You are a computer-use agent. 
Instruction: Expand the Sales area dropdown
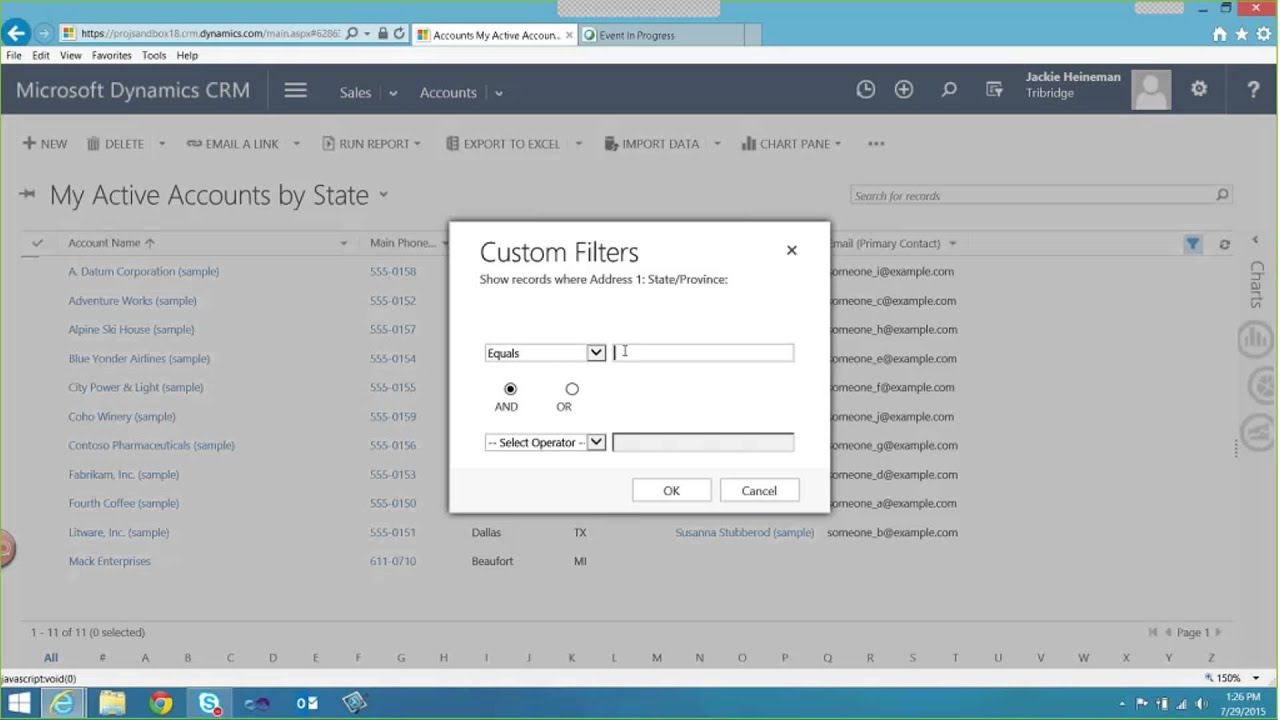393,93
